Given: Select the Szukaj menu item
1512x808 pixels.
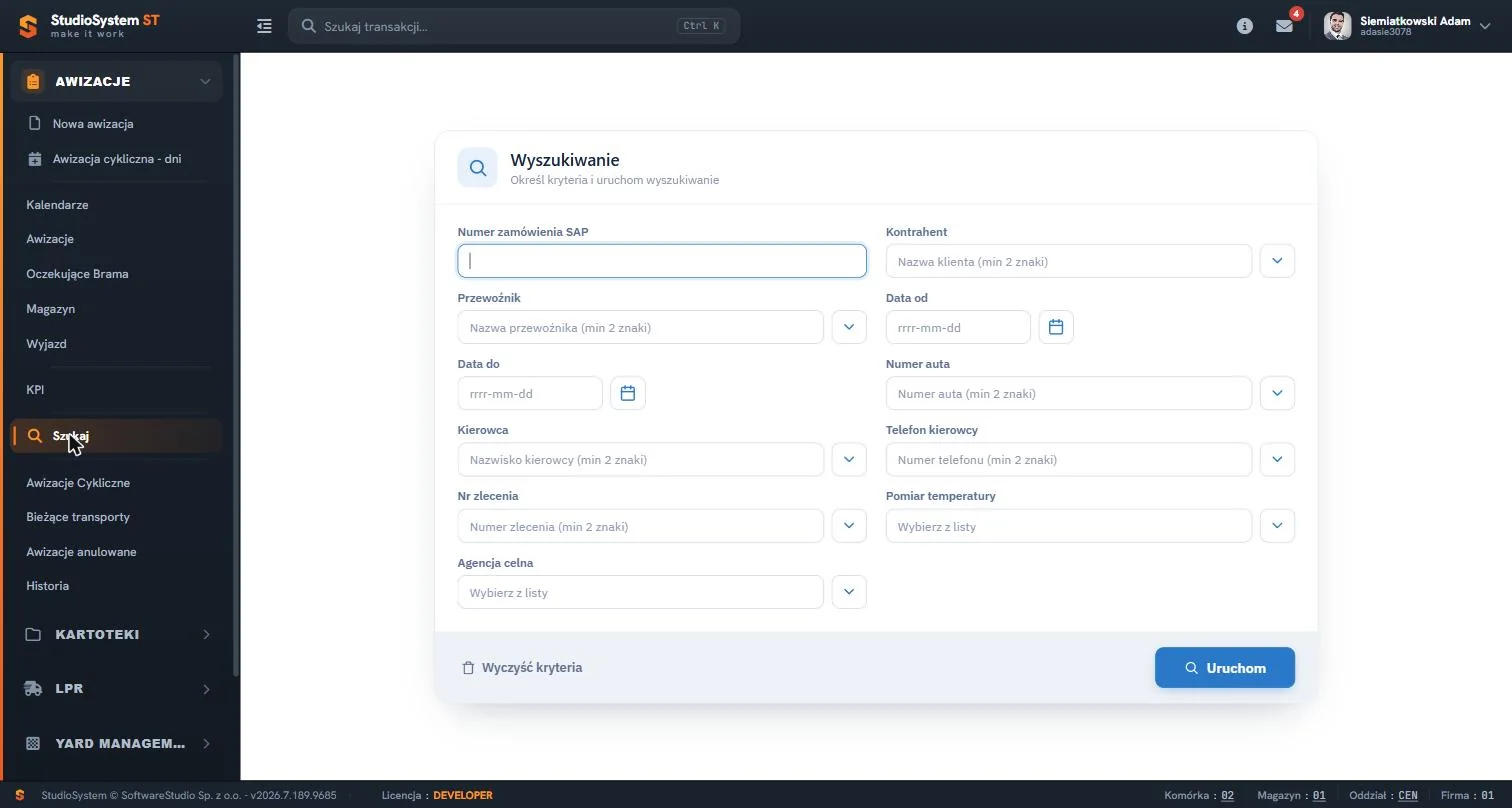Looking at the screenshot, I should (116, 436).
